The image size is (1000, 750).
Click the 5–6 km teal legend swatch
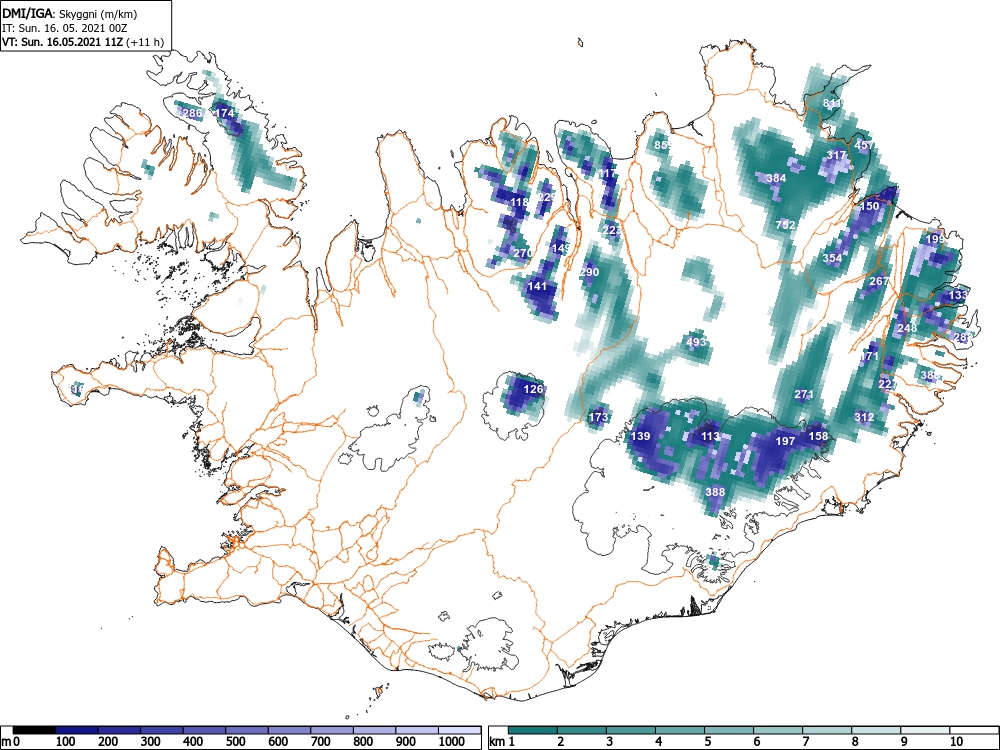(729, 730)
